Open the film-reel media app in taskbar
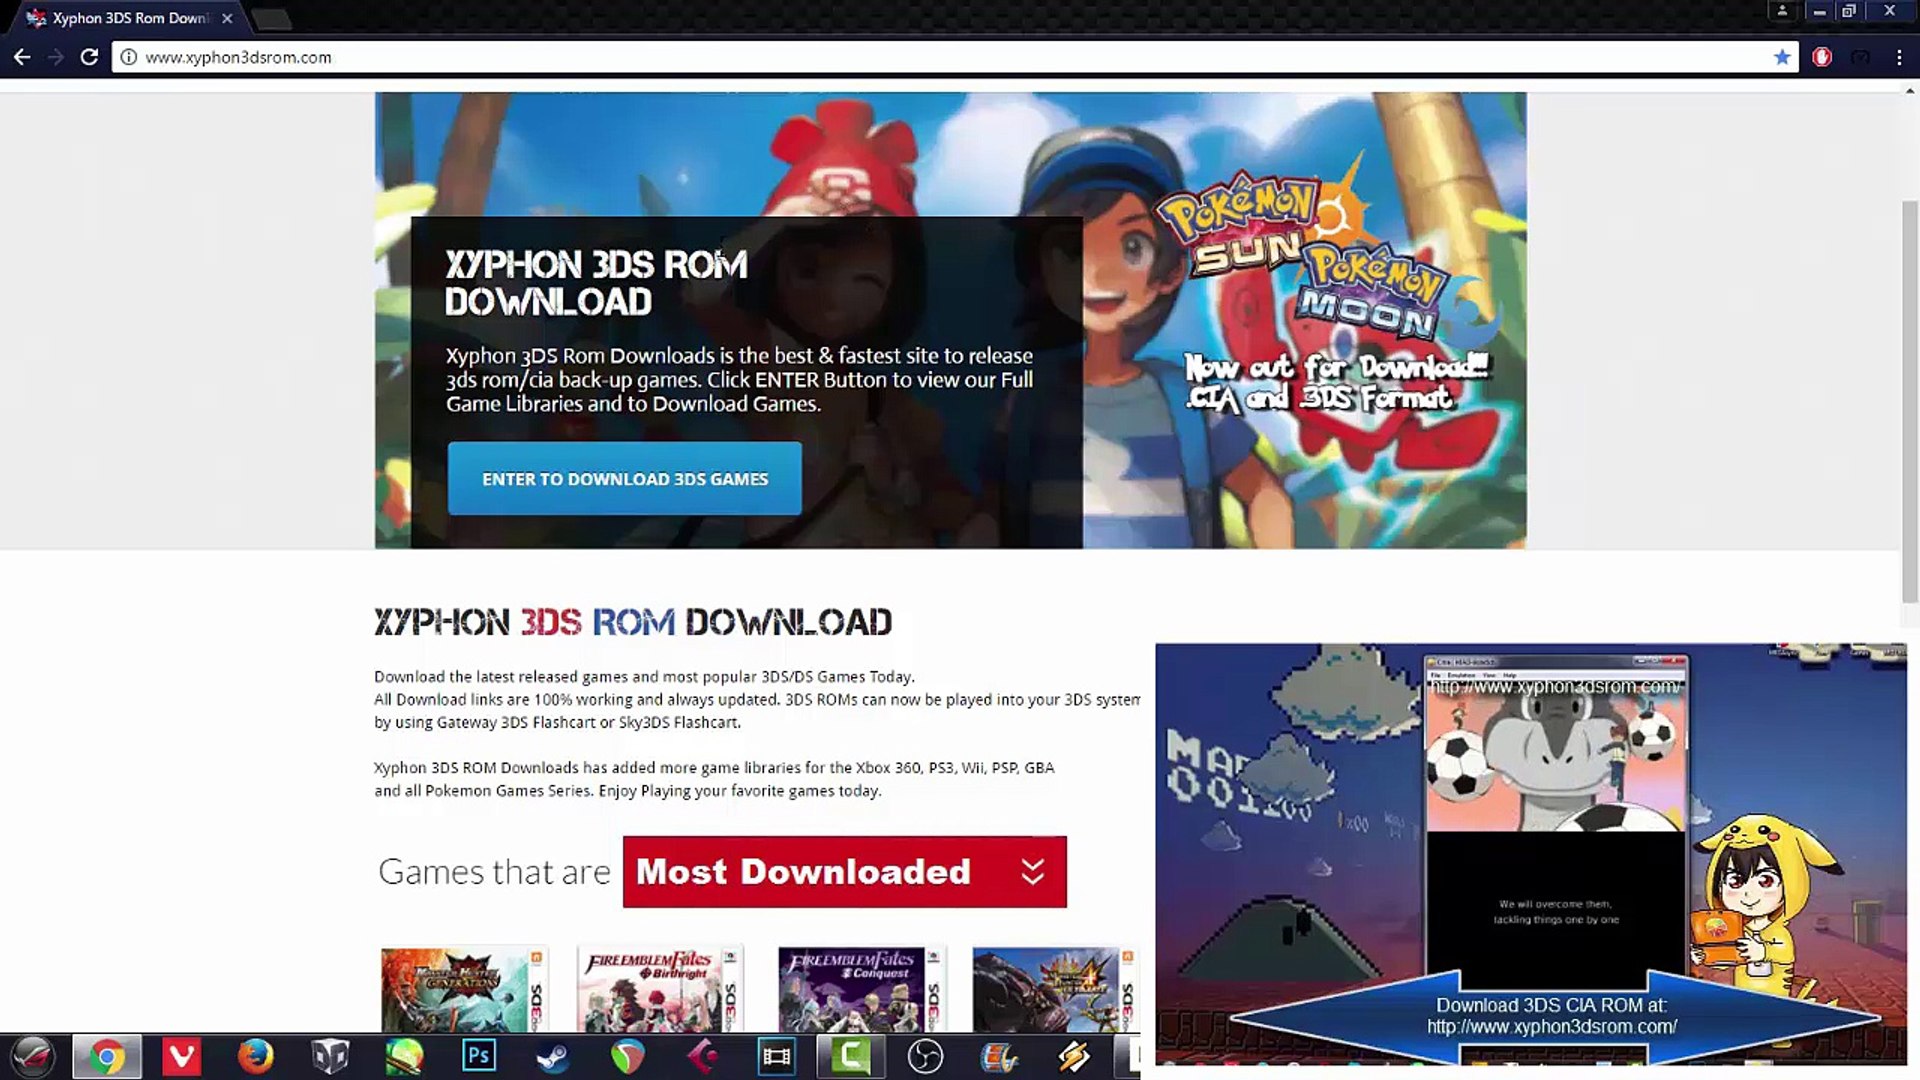Image resolution: width=1920 pixels, height=1080 pixels. click(x=999, y=1056)
